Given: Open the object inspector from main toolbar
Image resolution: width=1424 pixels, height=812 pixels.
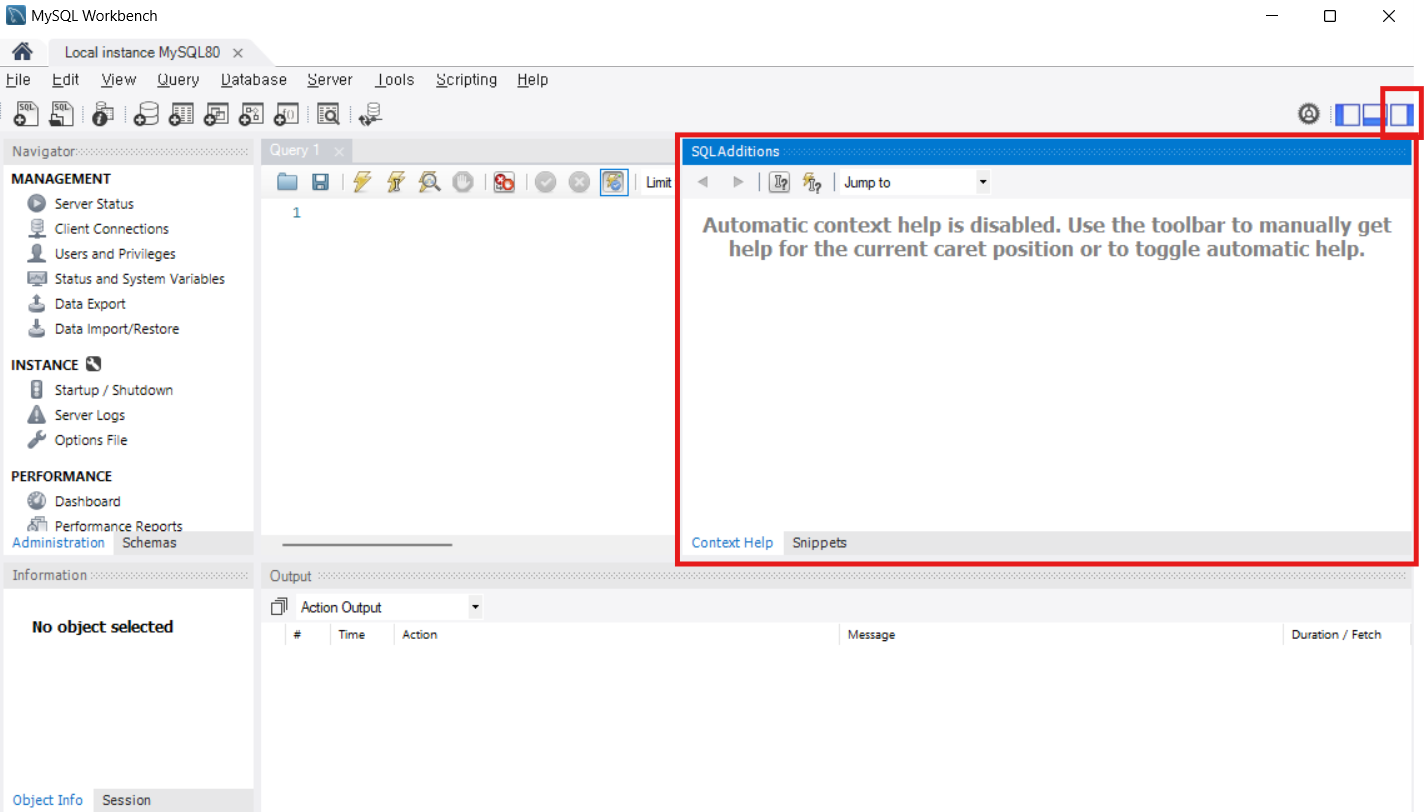Looking at the screenshot, I should tap(103, 114).
